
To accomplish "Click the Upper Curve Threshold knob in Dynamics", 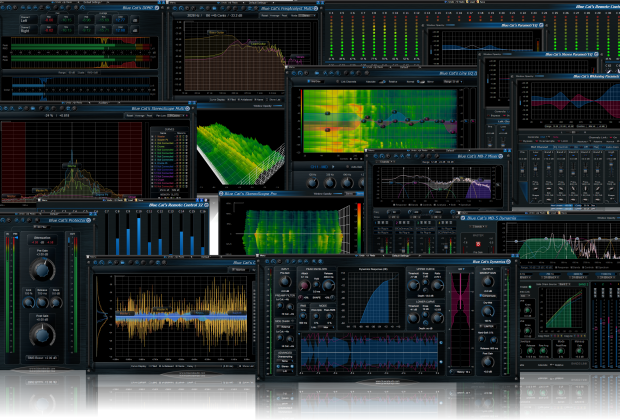I will tap(413, 285).
